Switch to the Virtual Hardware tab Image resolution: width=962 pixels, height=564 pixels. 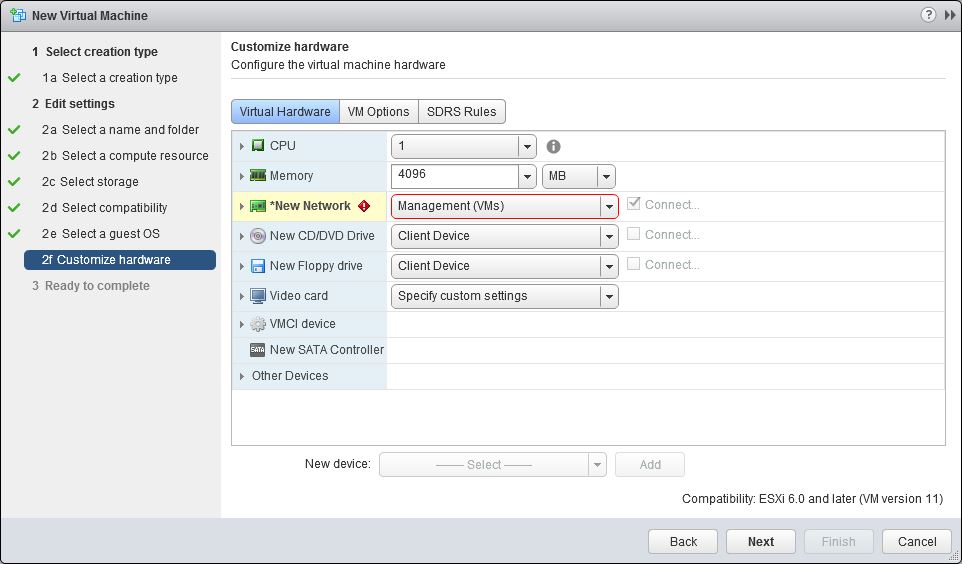(285, 112)
